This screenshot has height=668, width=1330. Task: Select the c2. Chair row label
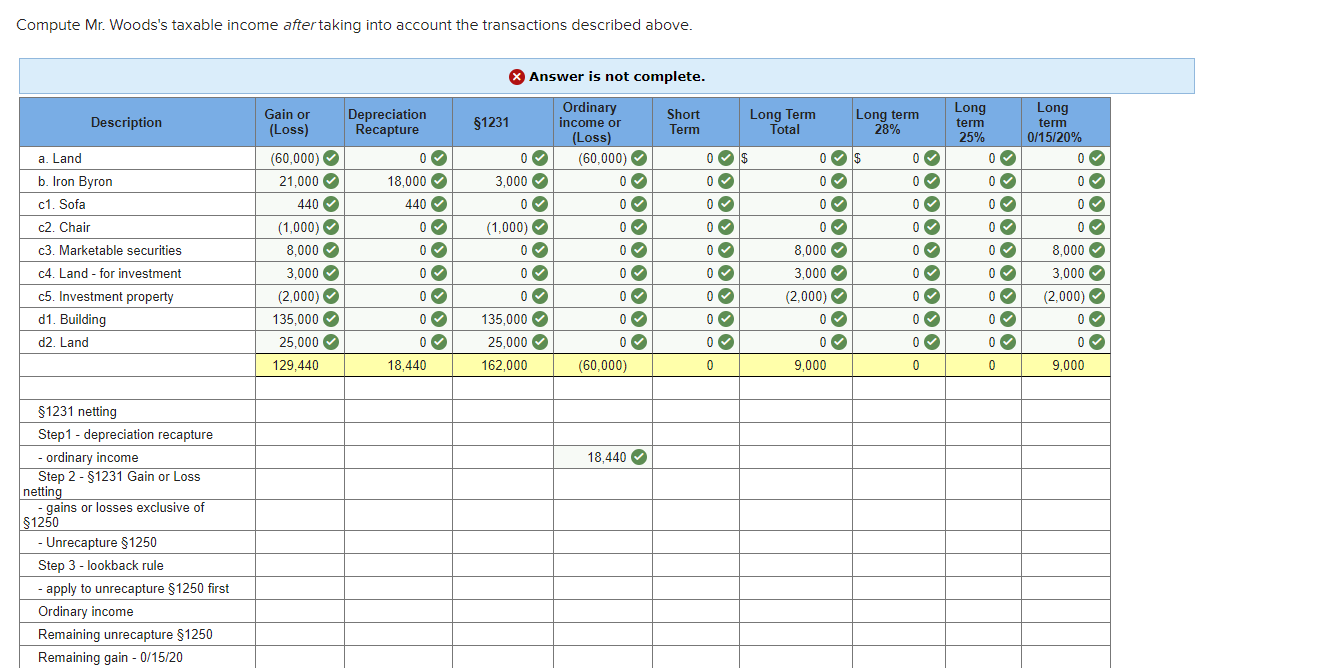point(64,227)
